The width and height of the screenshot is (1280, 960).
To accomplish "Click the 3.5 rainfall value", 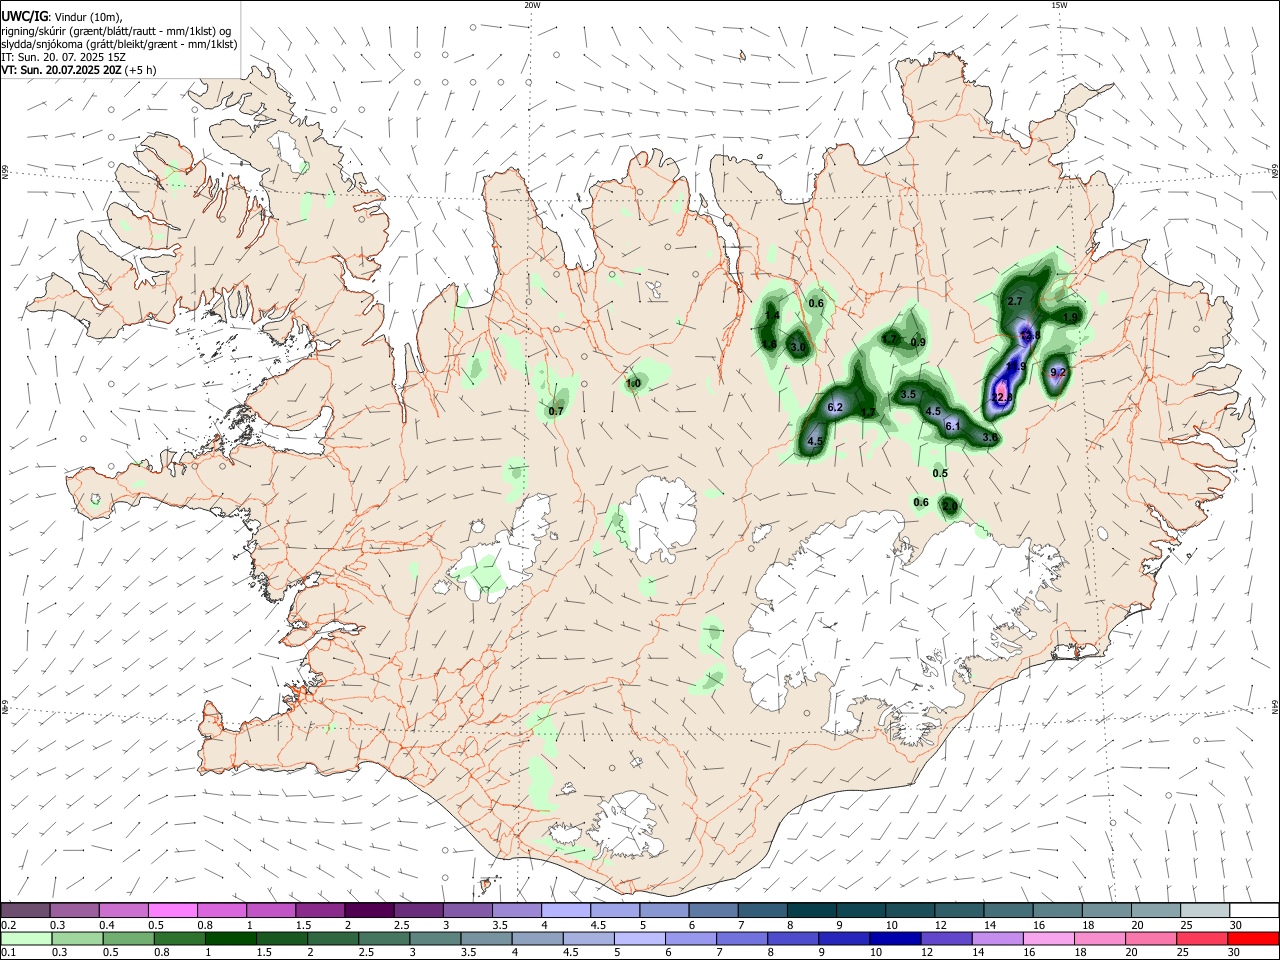I will coord(908,395).
